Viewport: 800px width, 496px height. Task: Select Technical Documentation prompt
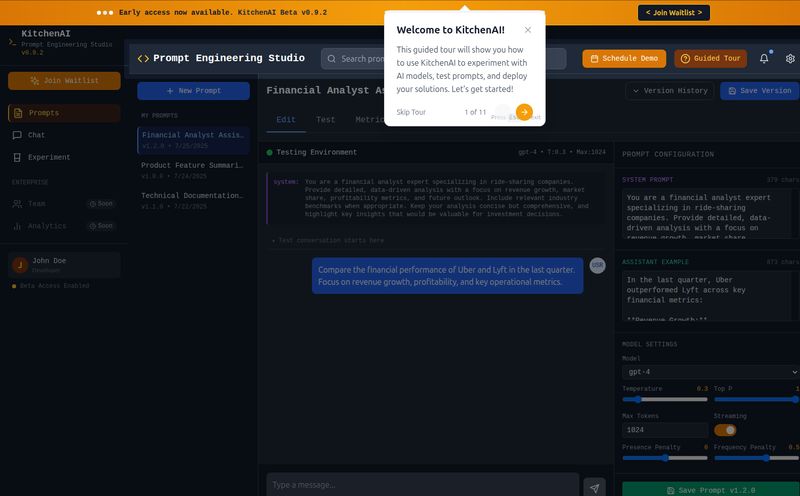click(193, 201)
